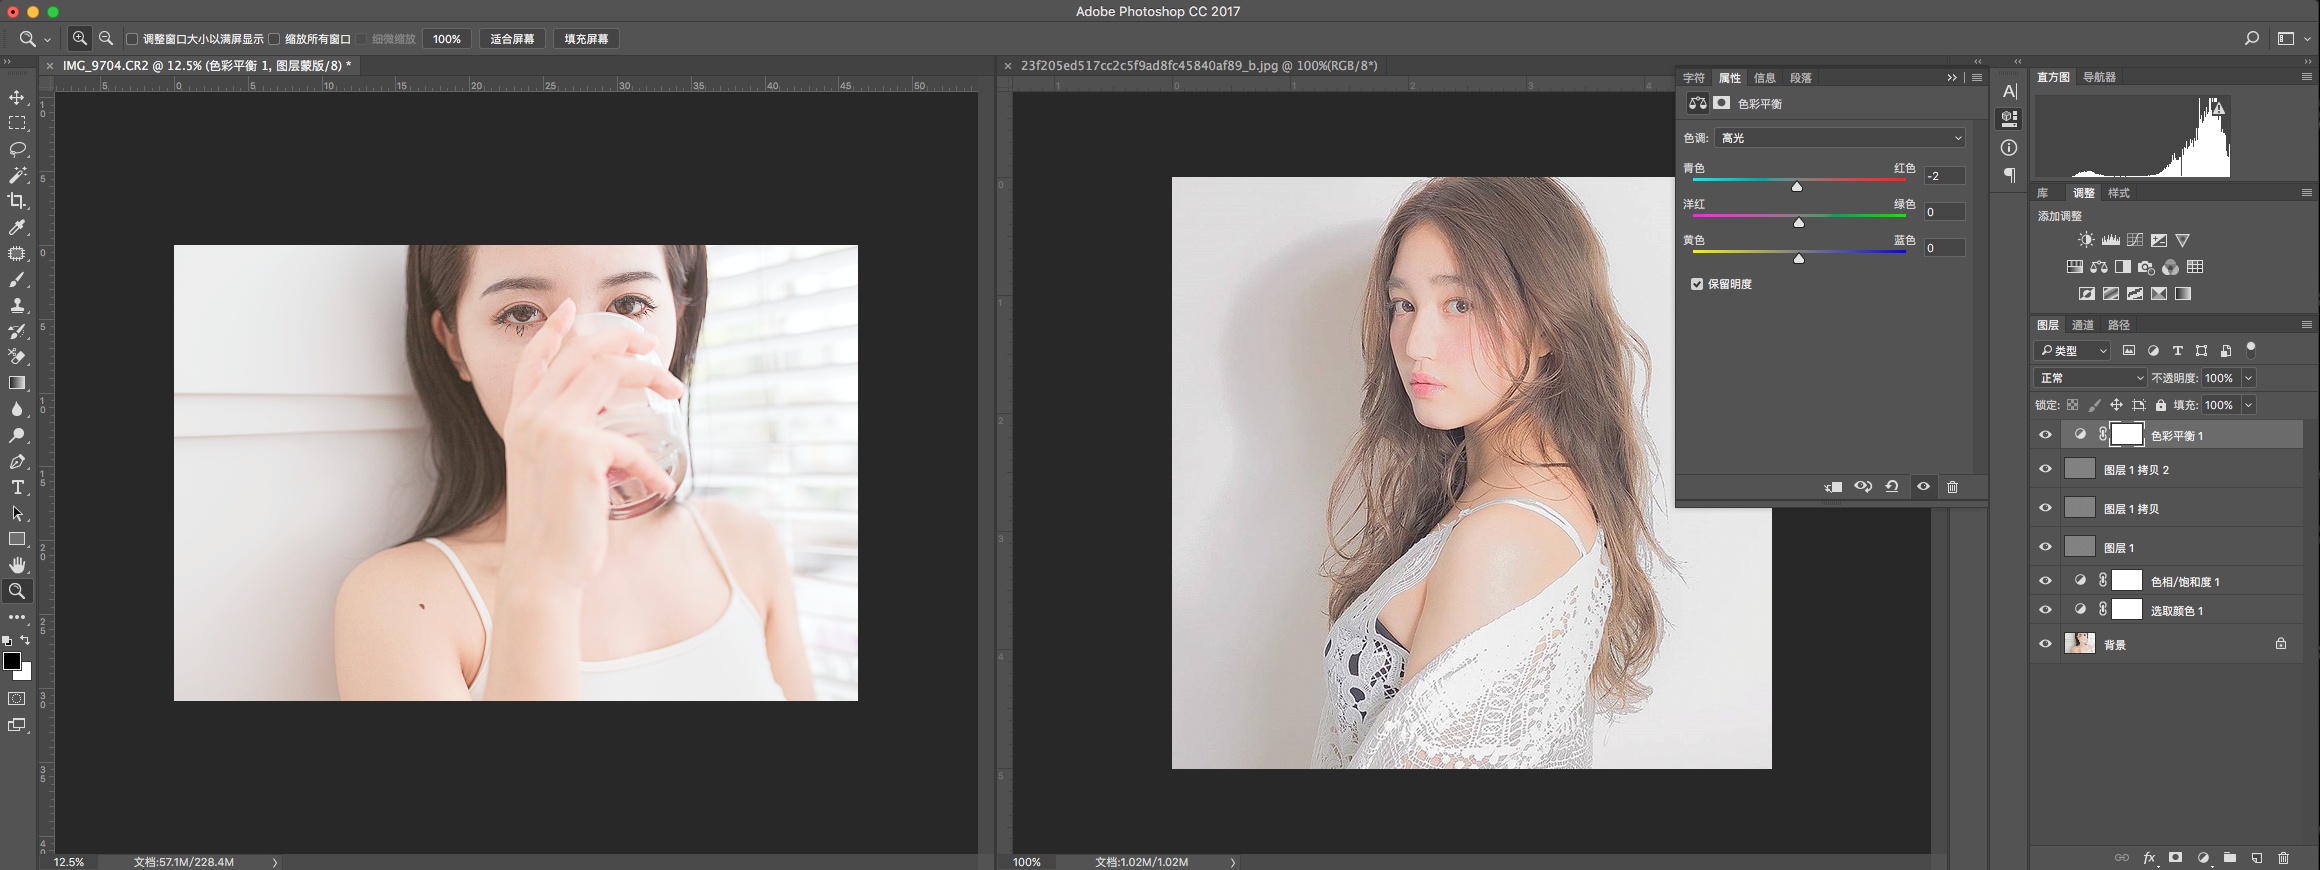Hide the 色相/饱和度 1 layer
The height and width of the screenshot is (870, 2320).
(x=2045, y=581)
